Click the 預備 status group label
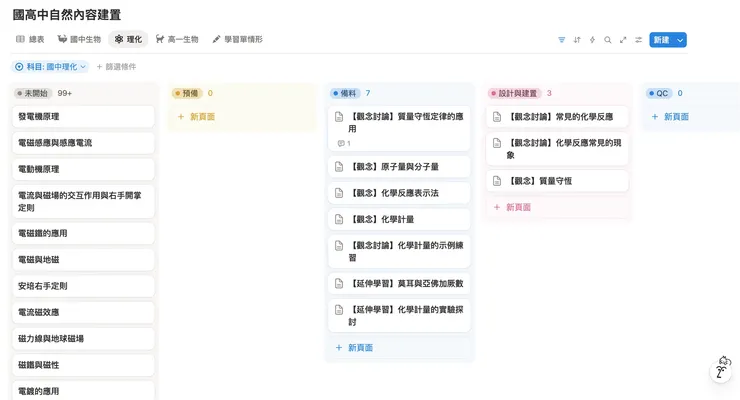The width and height of the screenshot is (740, 400). coord(187,93)
